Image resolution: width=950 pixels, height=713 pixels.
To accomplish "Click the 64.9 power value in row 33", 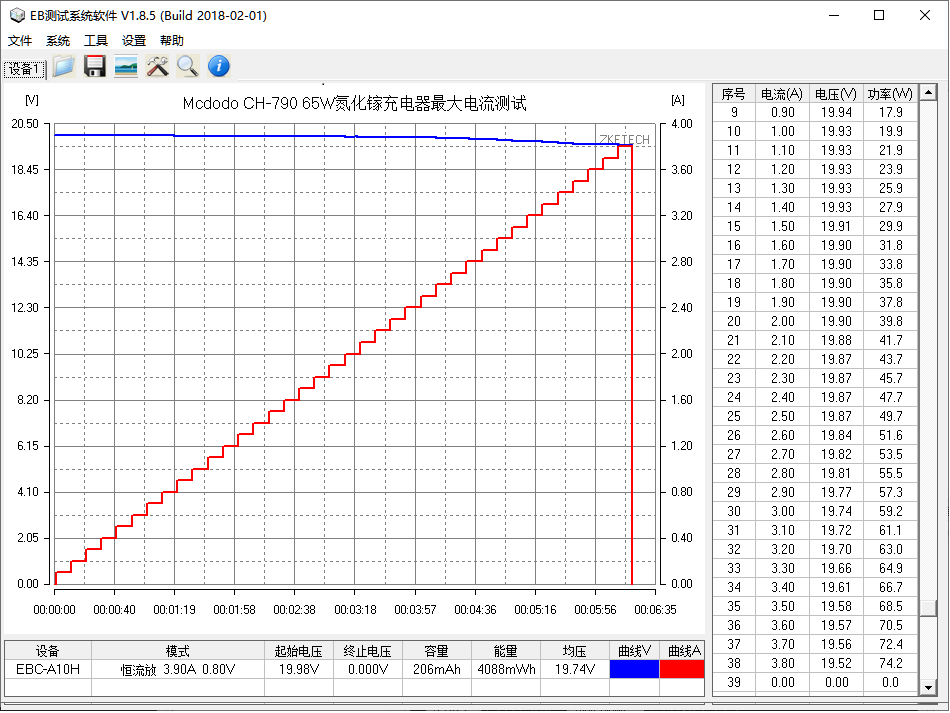I will tap(891, 568).
